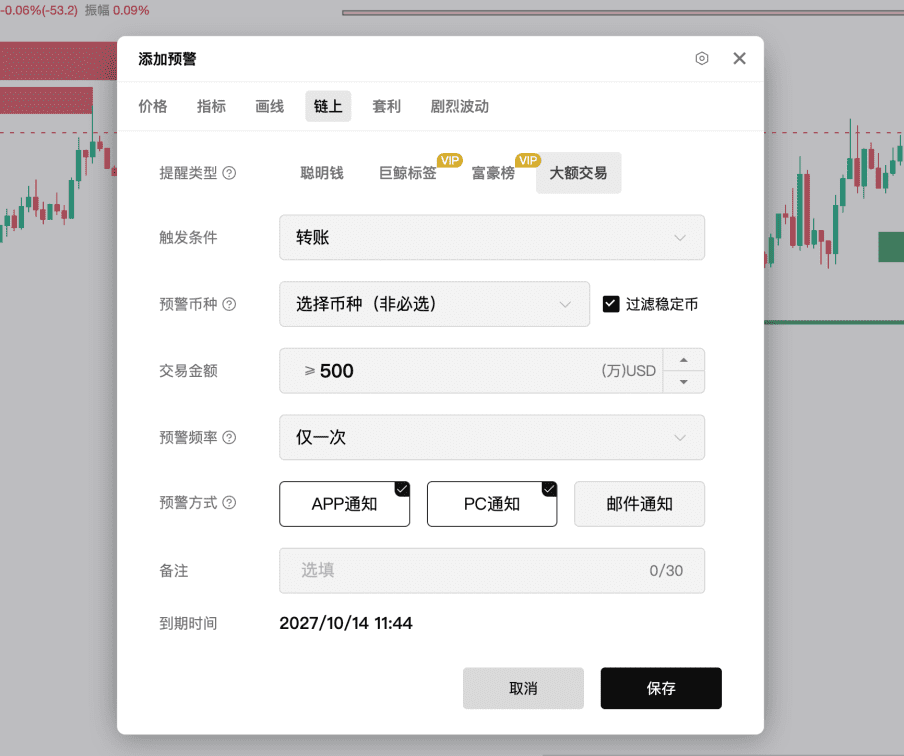904x756 pixels.
Task: Choose 聪明钱 alert type
Action: [322, 173]
